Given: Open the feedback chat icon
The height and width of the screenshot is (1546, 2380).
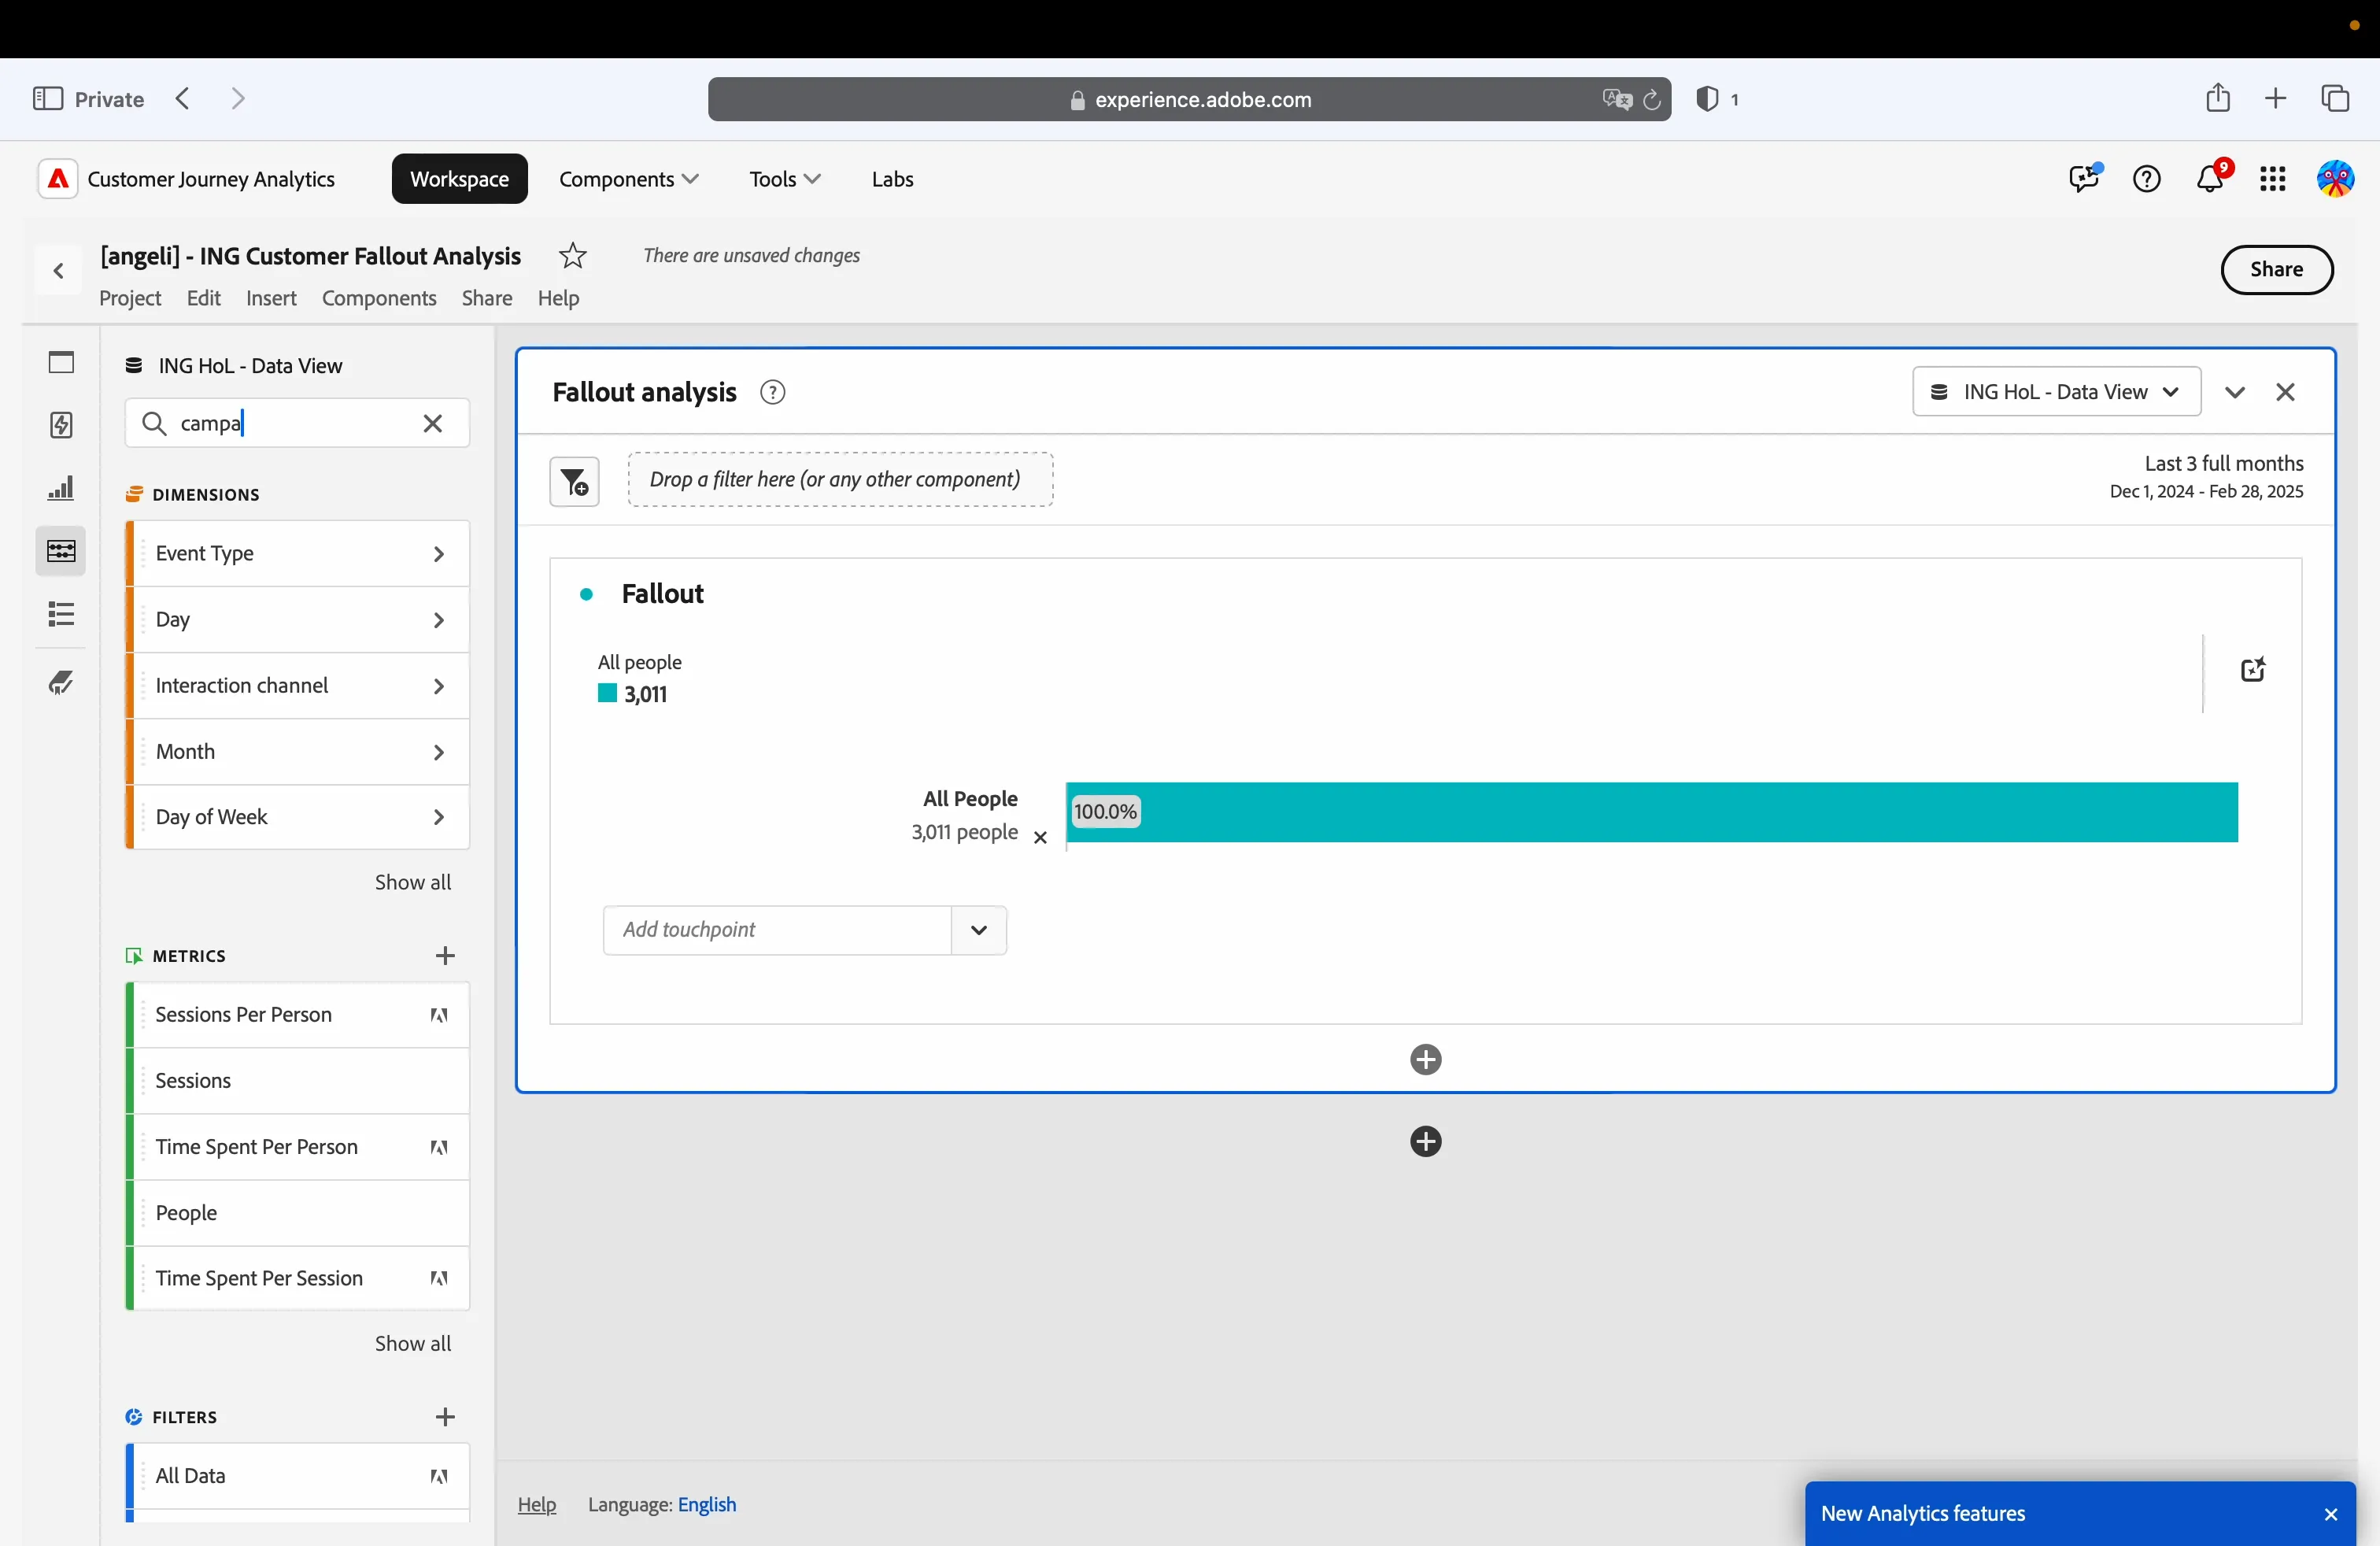Looking at the screenshot, I should click(2084, 179).
